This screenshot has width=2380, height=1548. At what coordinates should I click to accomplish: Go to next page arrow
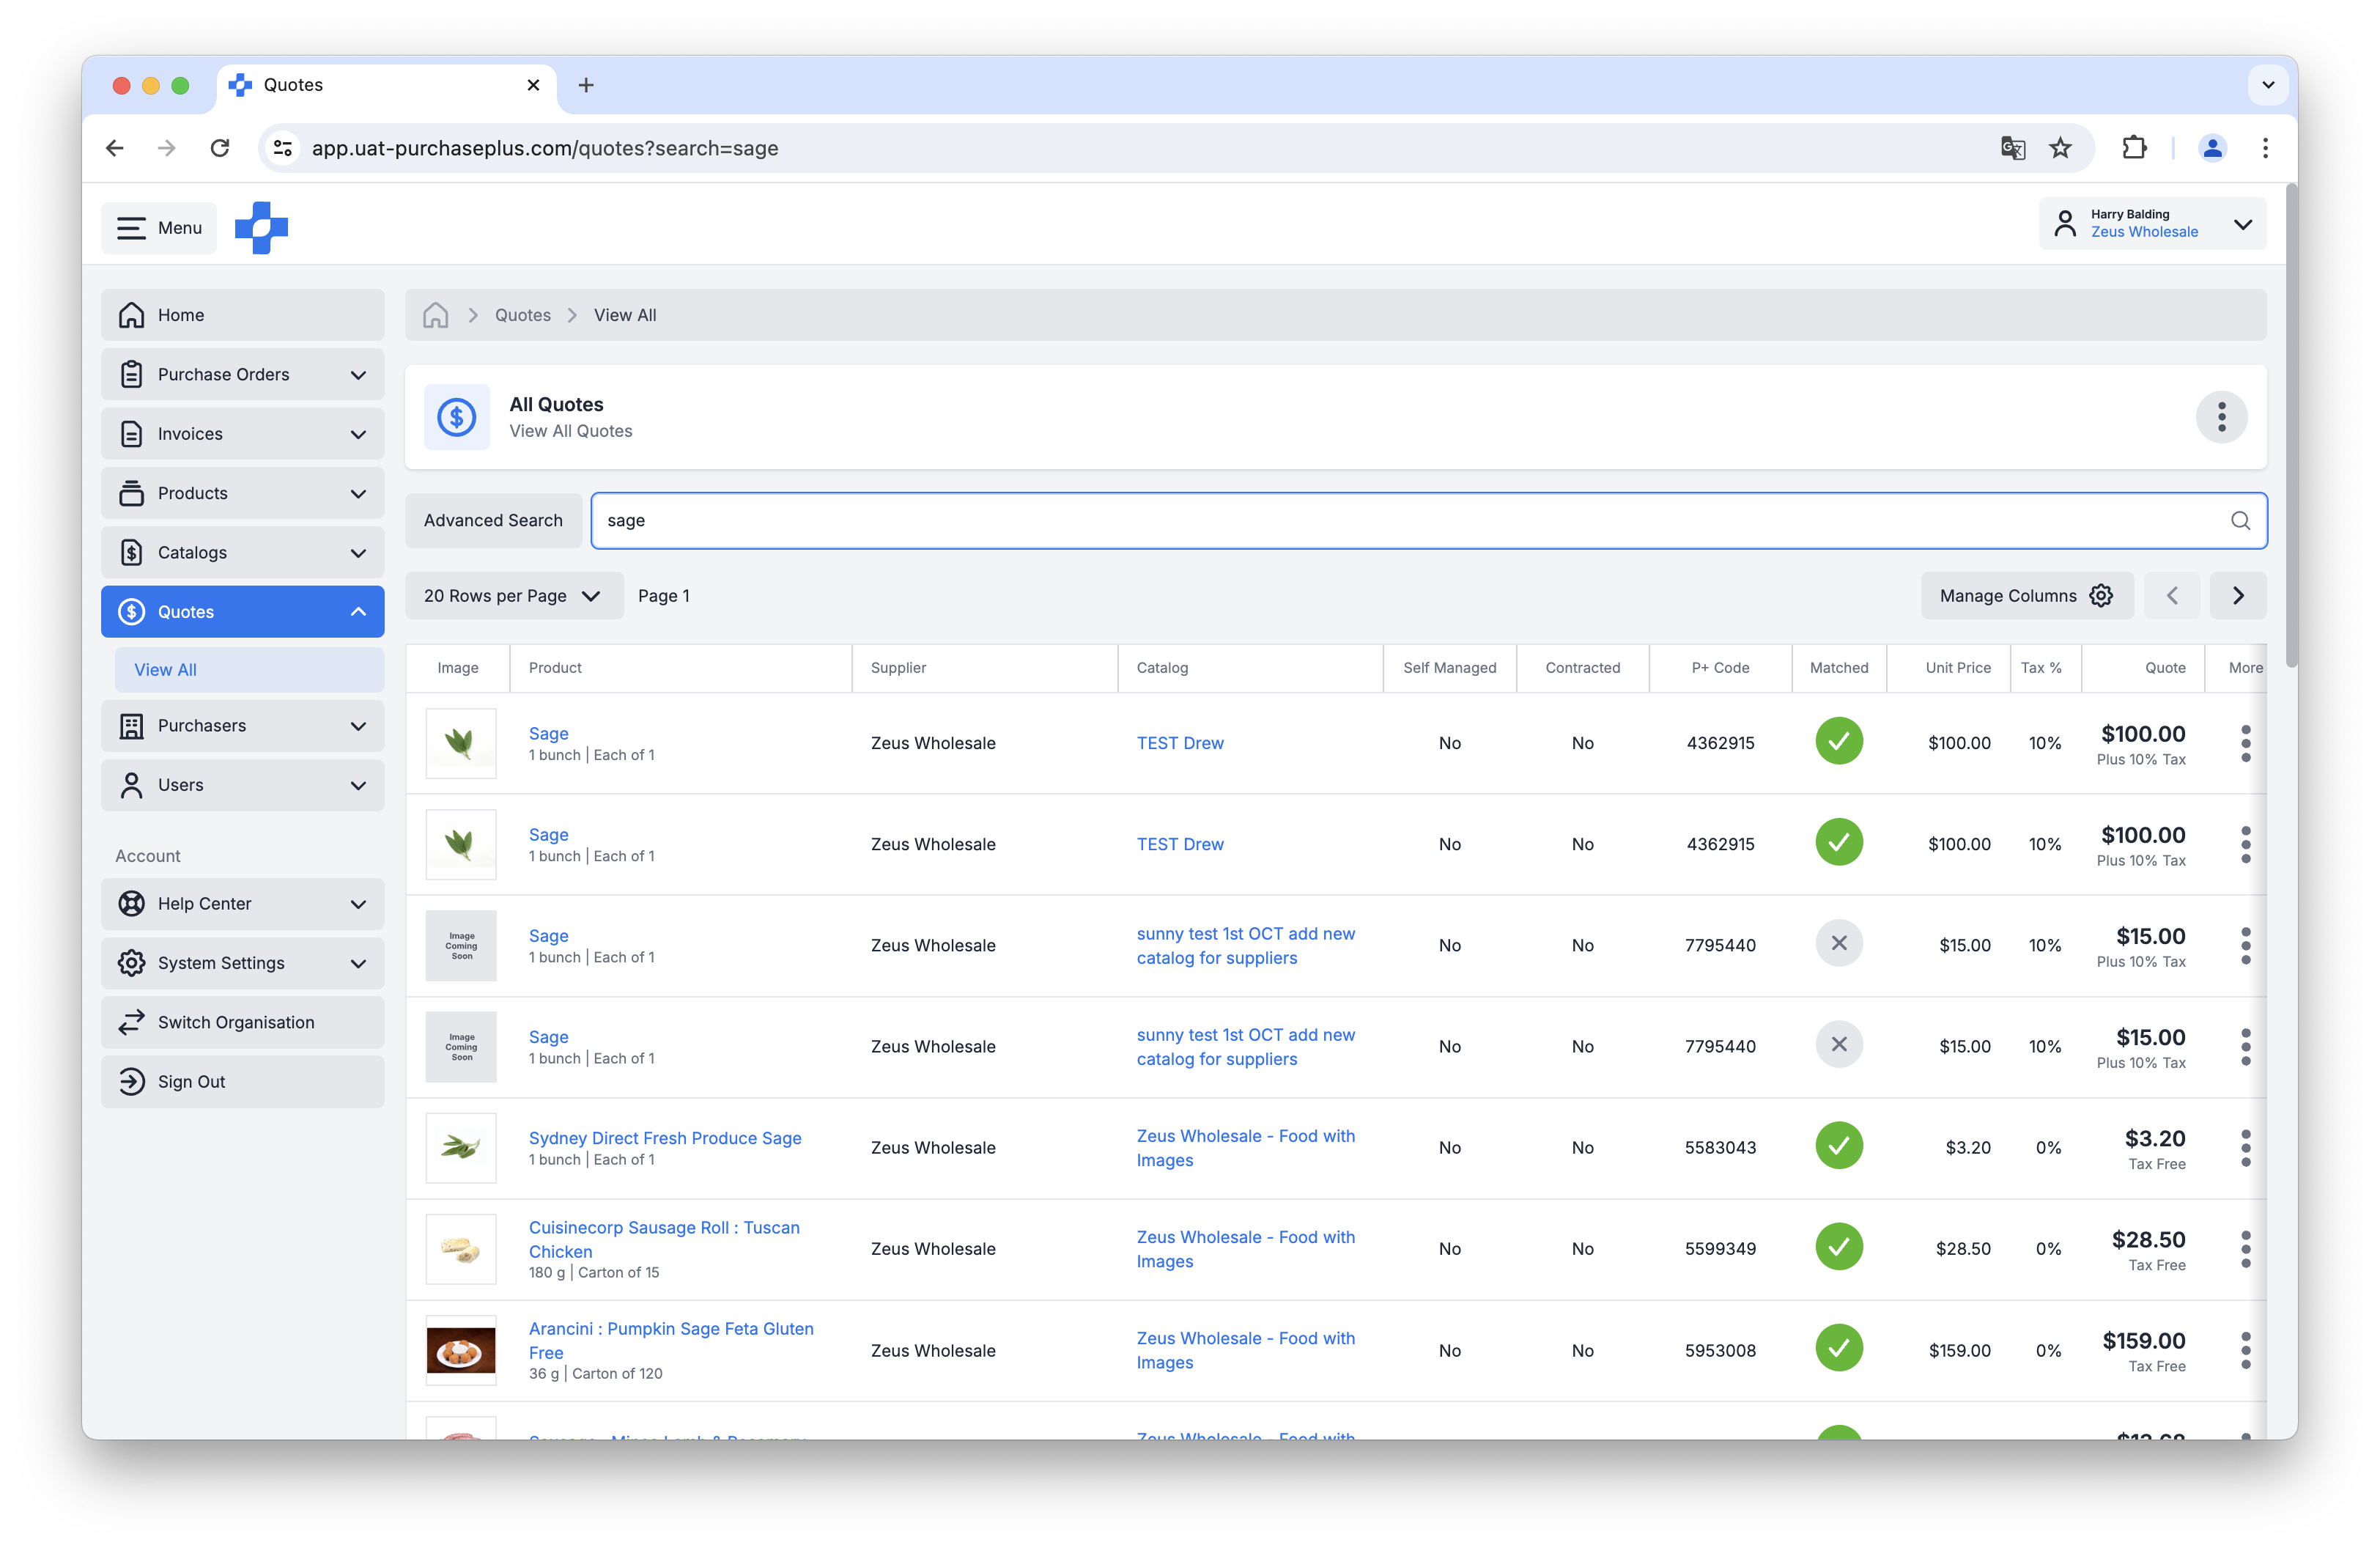coord(2238,596)
